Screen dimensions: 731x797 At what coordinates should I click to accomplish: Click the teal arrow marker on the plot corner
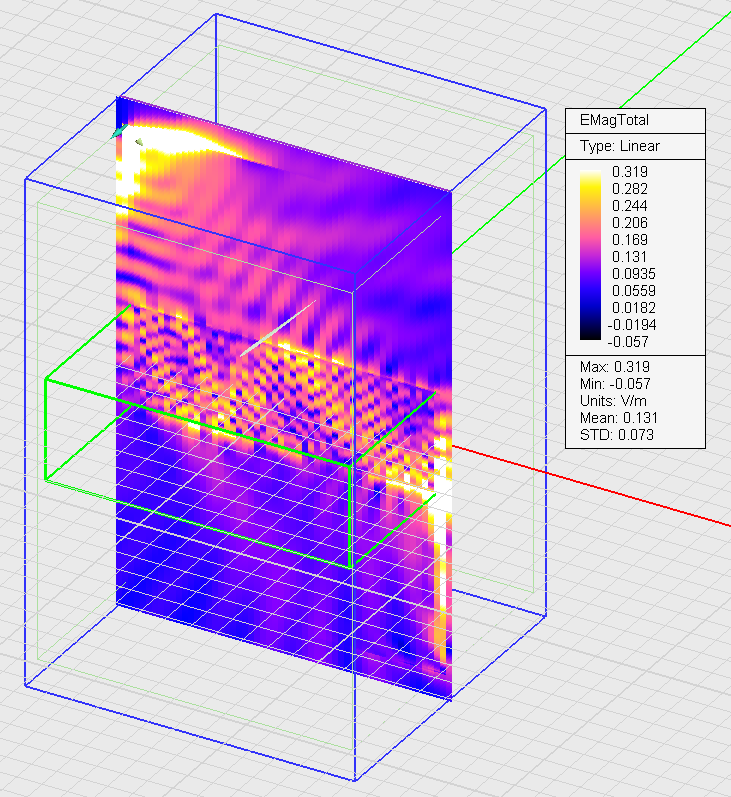119,130
